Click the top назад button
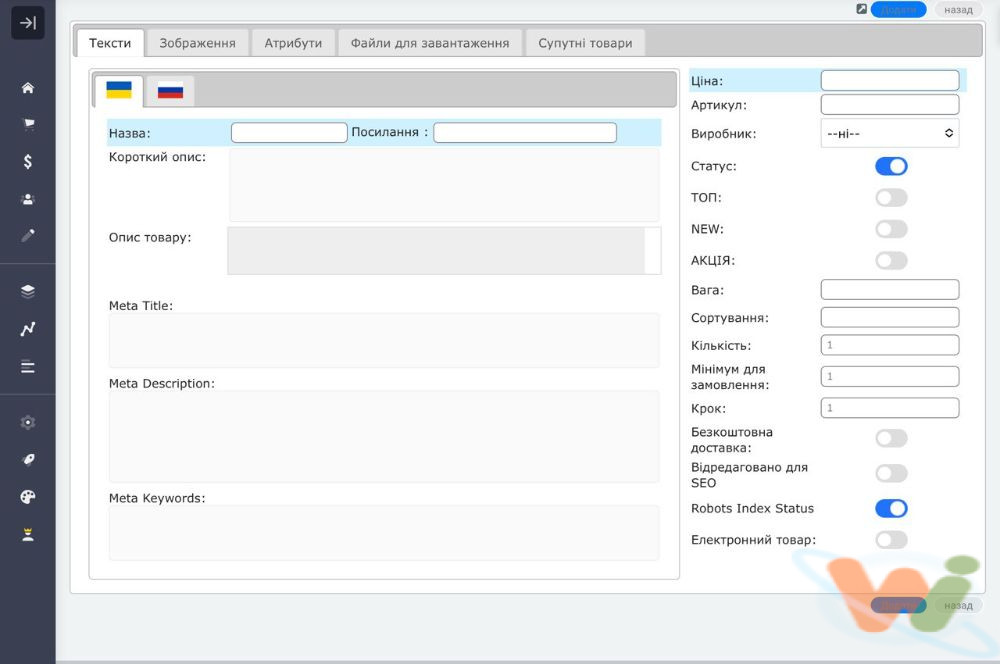 point(957,10)
